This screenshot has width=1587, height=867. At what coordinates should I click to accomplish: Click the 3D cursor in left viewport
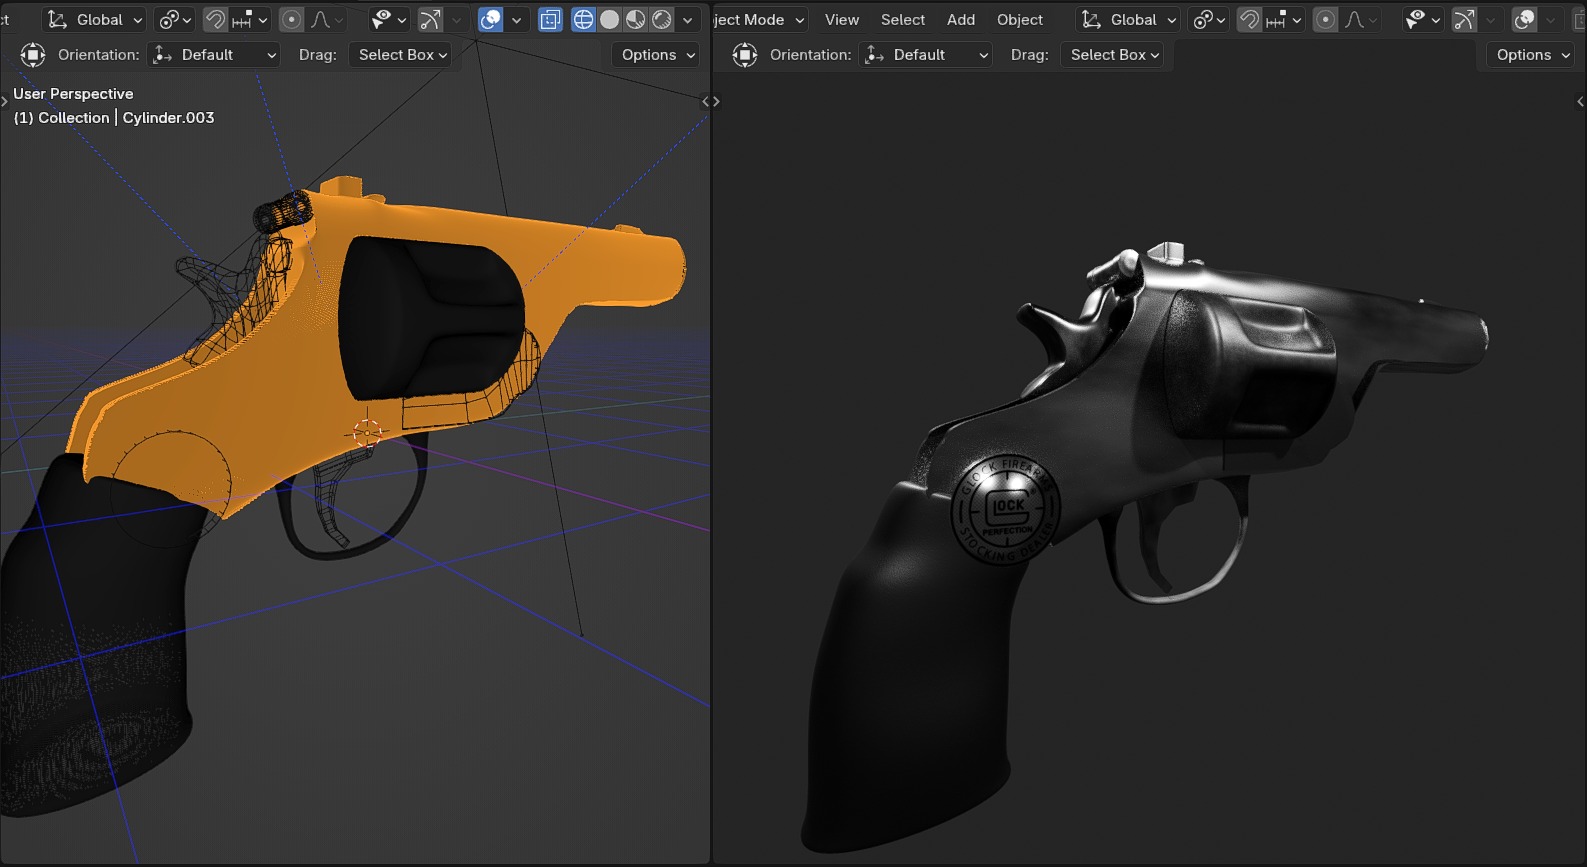click(367, 432)
